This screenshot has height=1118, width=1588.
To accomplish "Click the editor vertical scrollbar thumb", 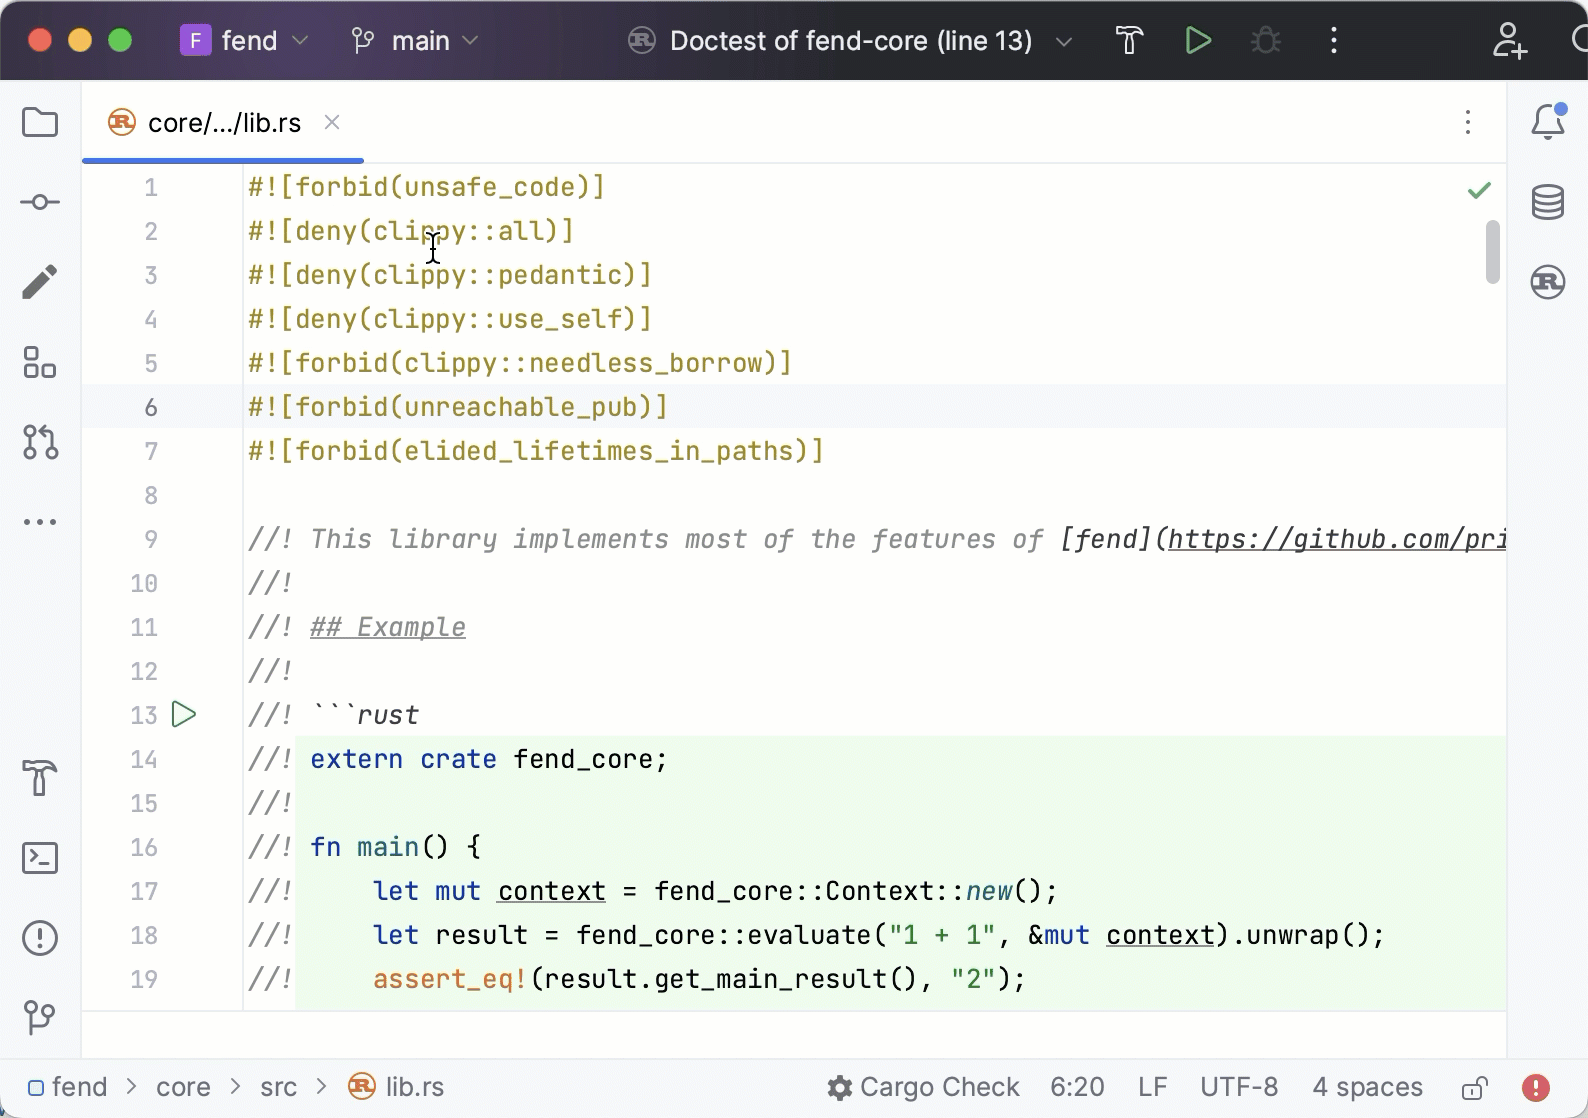I will [x=1492, y=252].
